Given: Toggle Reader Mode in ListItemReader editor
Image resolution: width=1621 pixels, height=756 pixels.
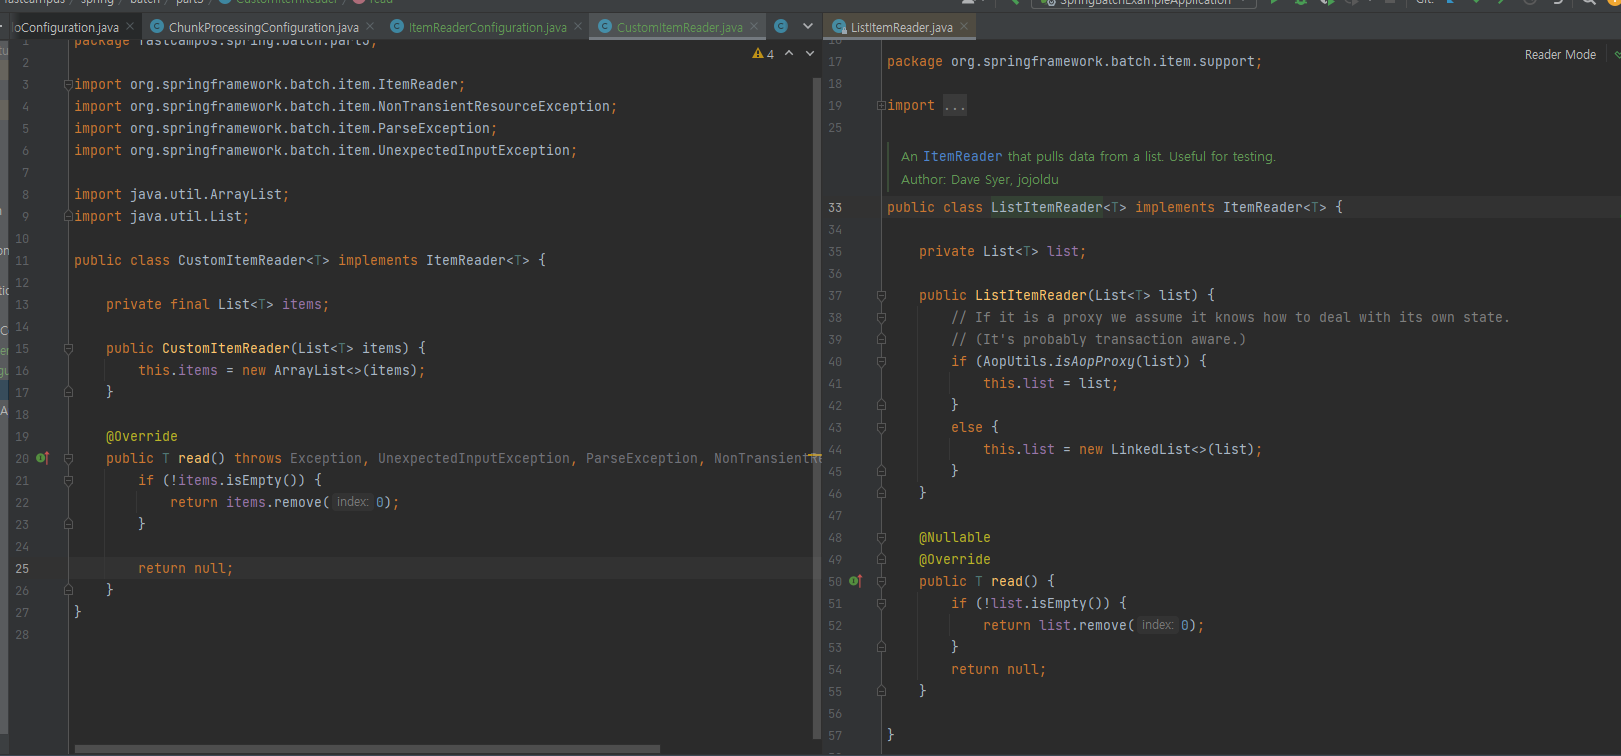Looking at the screenshot, I should pyautogui.click(x=1560, y=55).
